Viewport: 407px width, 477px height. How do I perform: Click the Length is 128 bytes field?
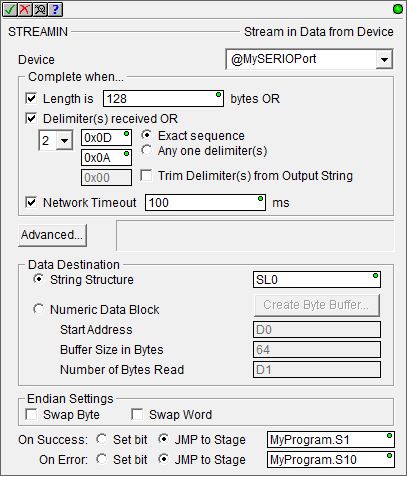(x=163, y=99)
